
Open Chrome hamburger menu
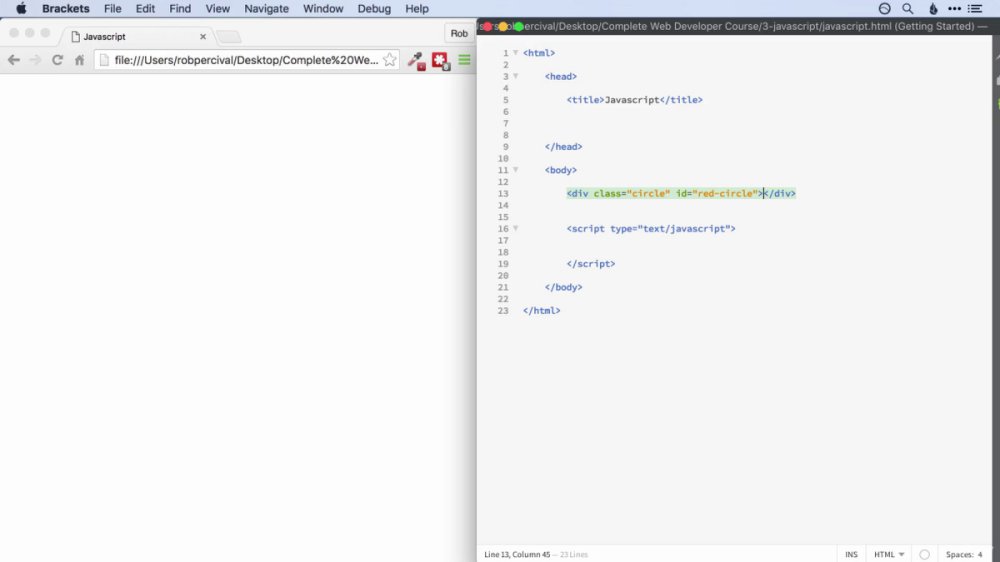tap(464, 60)
